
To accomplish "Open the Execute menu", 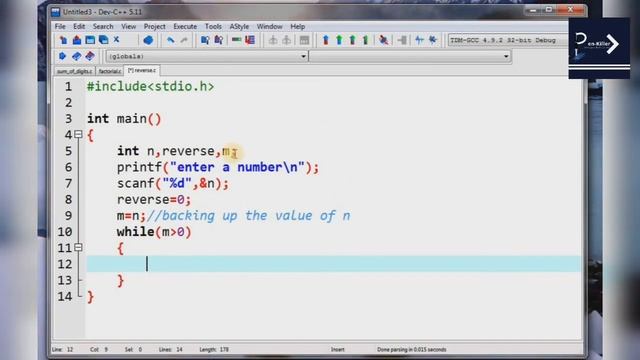I will point(185,27).
